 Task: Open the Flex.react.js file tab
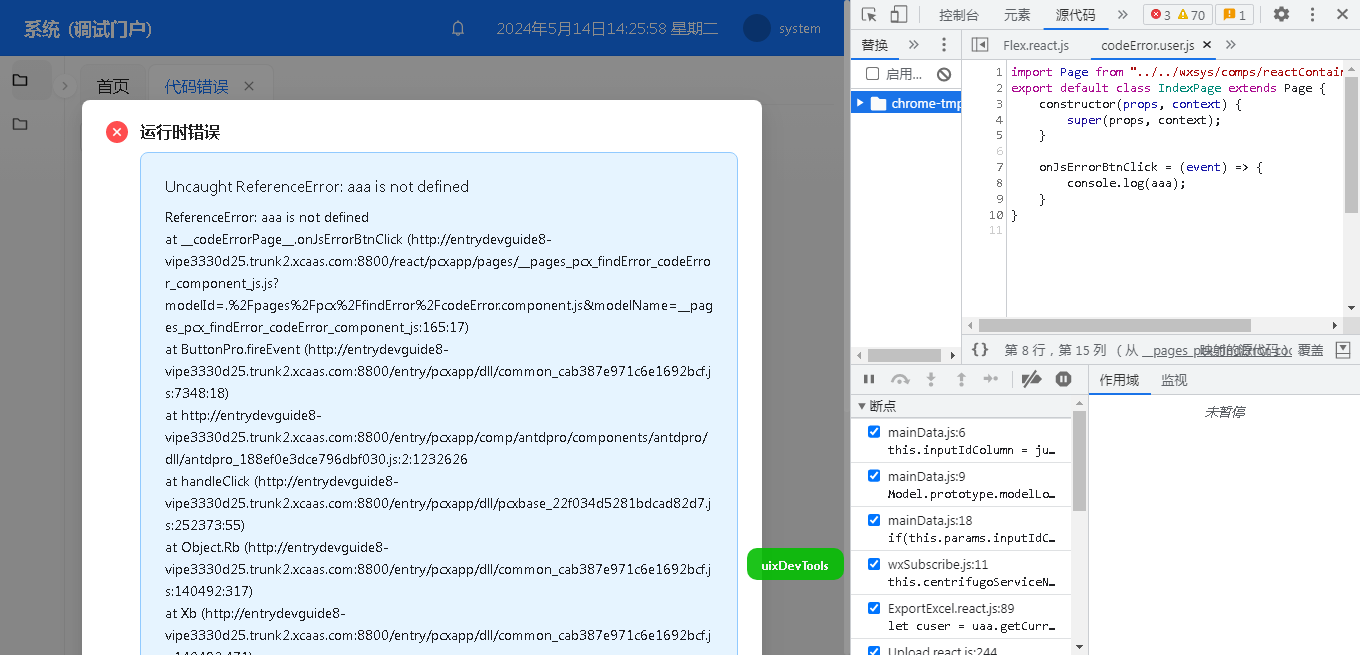coord(1036,45)
